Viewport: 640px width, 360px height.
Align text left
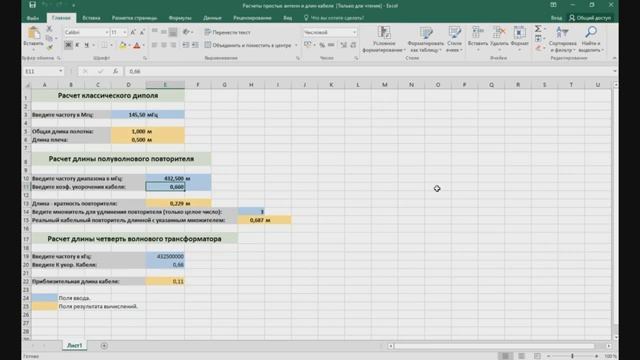[154, 45]
